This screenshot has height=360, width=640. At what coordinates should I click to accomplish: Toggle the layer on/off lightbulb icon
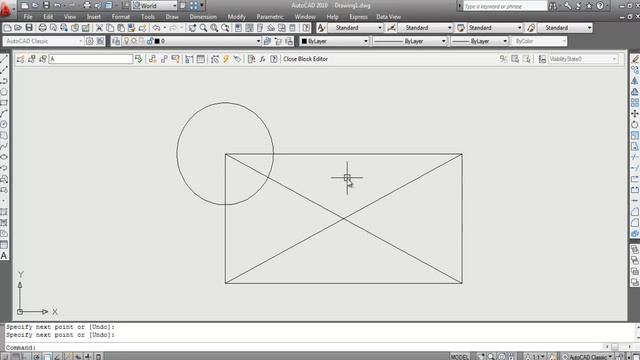[x=127, y=41]
